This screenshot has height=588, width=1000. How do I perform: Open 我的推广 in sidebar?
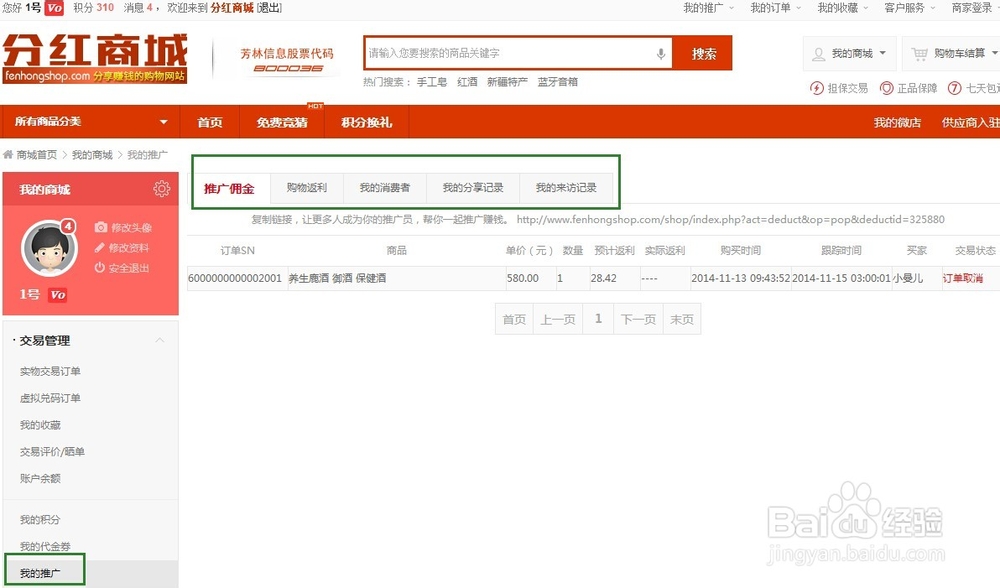(x=40, y=573)
